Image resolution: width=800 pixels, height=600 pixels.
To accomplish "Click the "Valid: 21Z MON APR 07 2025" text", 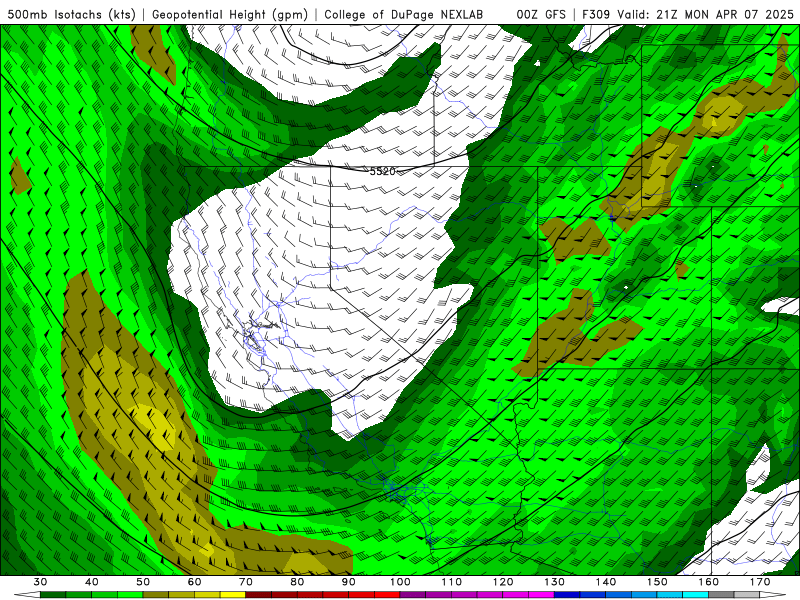I will pos(706,14).
